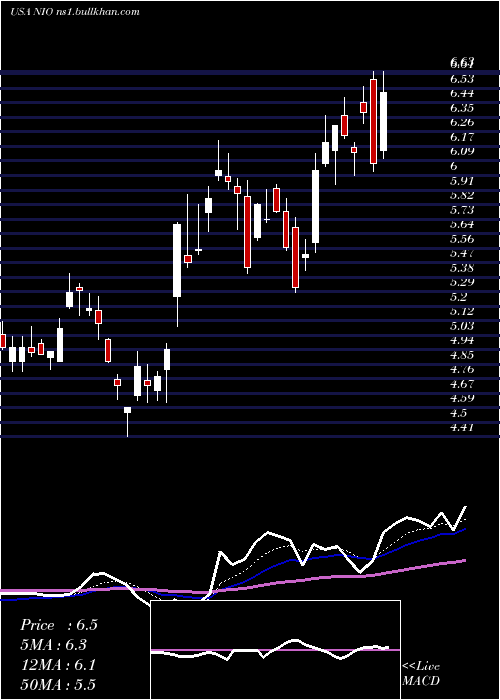Click the 6.35 price axis label
Screen dimensions: 500x700
(462, 108)
